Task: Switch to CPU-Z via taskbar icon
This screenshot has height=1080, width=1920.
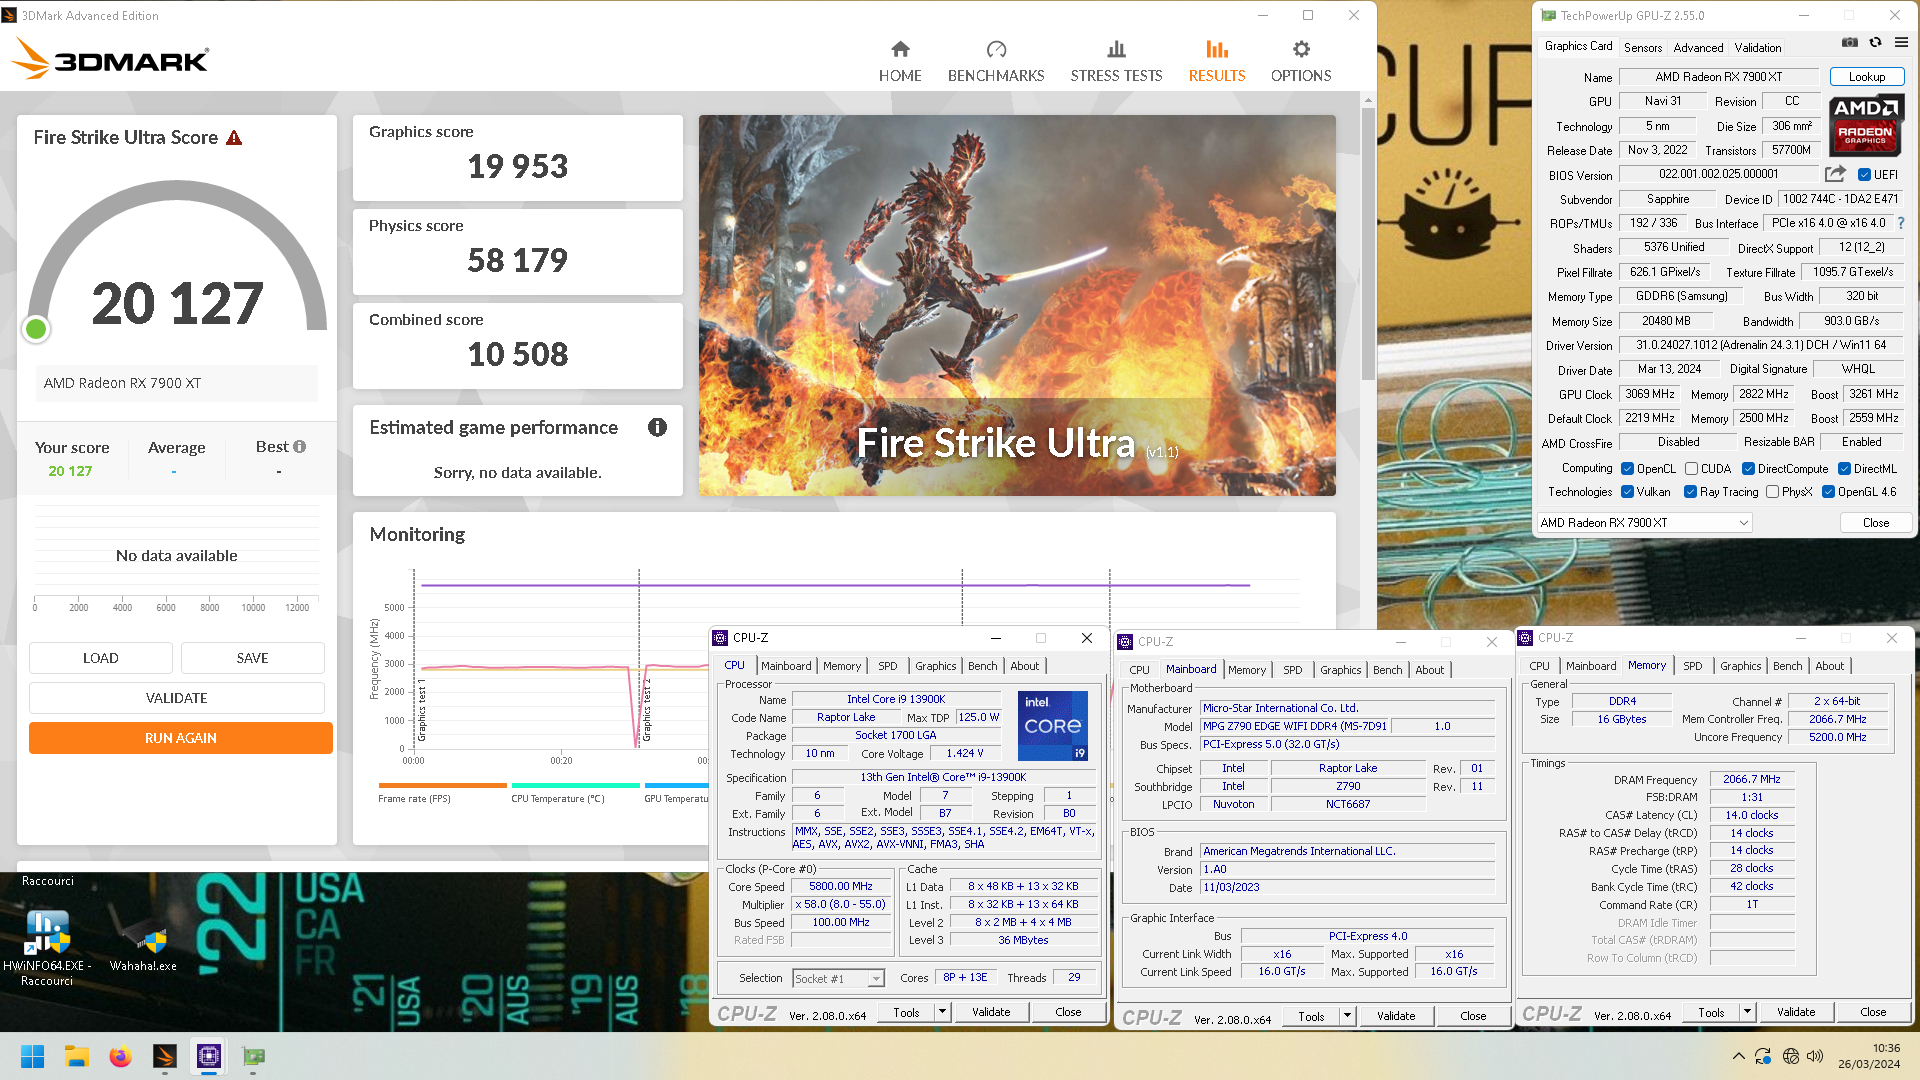Action: pos(209,1056)
